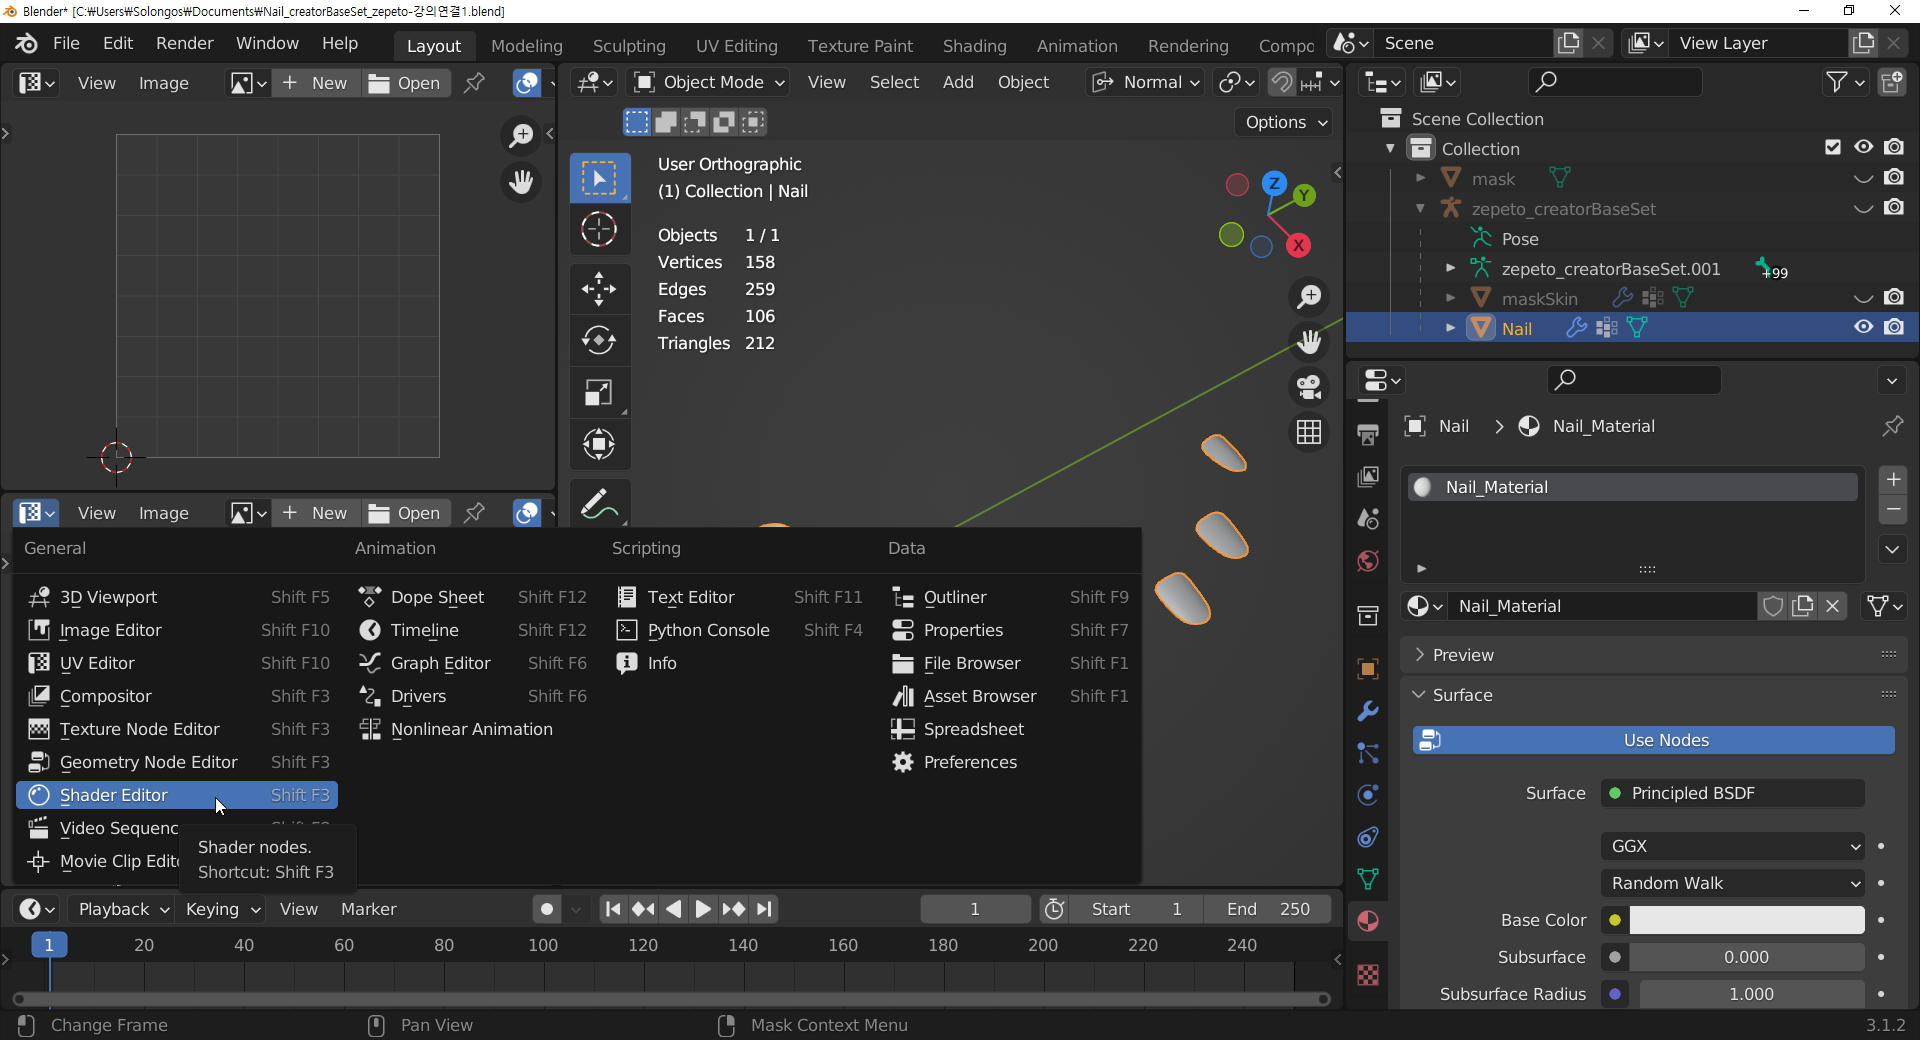This screenshot has width=1920, height=1040.
Task: Select the Annotate pencil tool
Action: (599, 503)
